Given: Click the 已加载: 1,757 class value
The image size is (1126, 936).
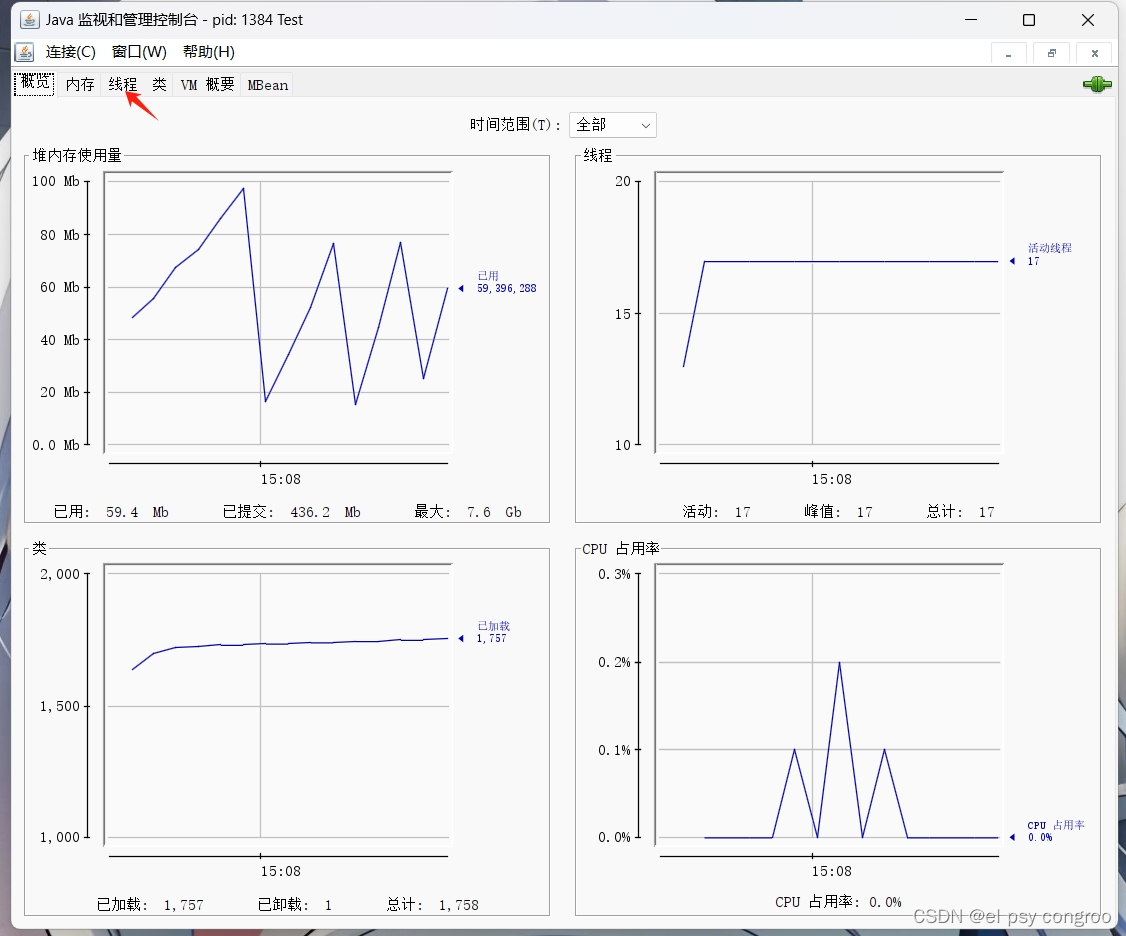Looking at the screenshot, I should pos(150,905).
